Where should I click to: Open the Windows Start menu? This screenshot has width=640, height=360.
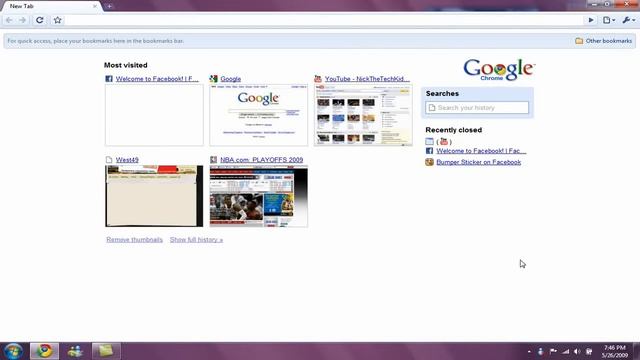13,351
